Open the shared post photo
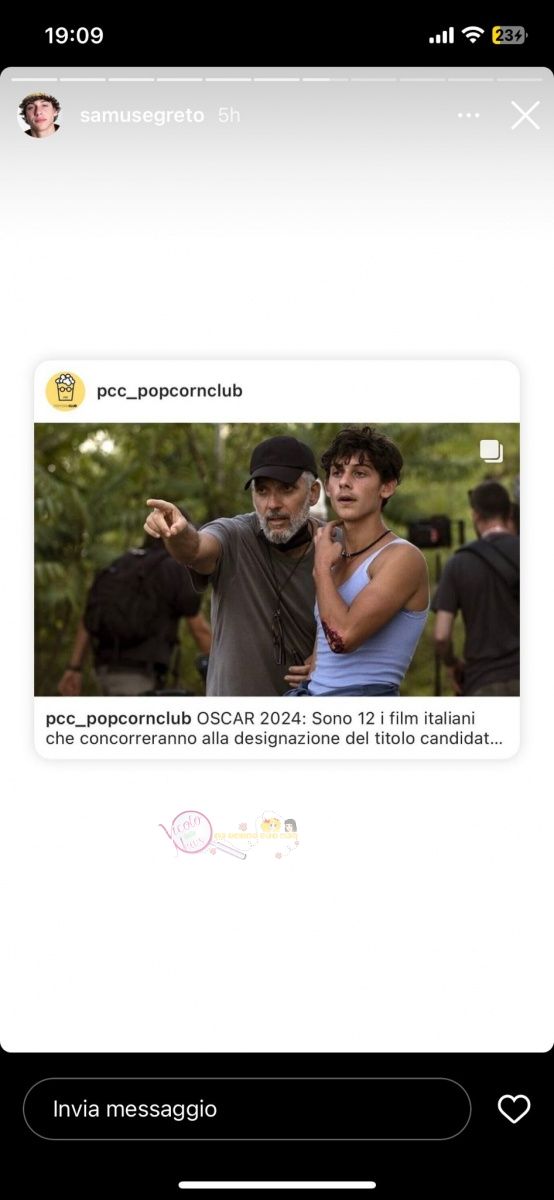 click(277, 559)
